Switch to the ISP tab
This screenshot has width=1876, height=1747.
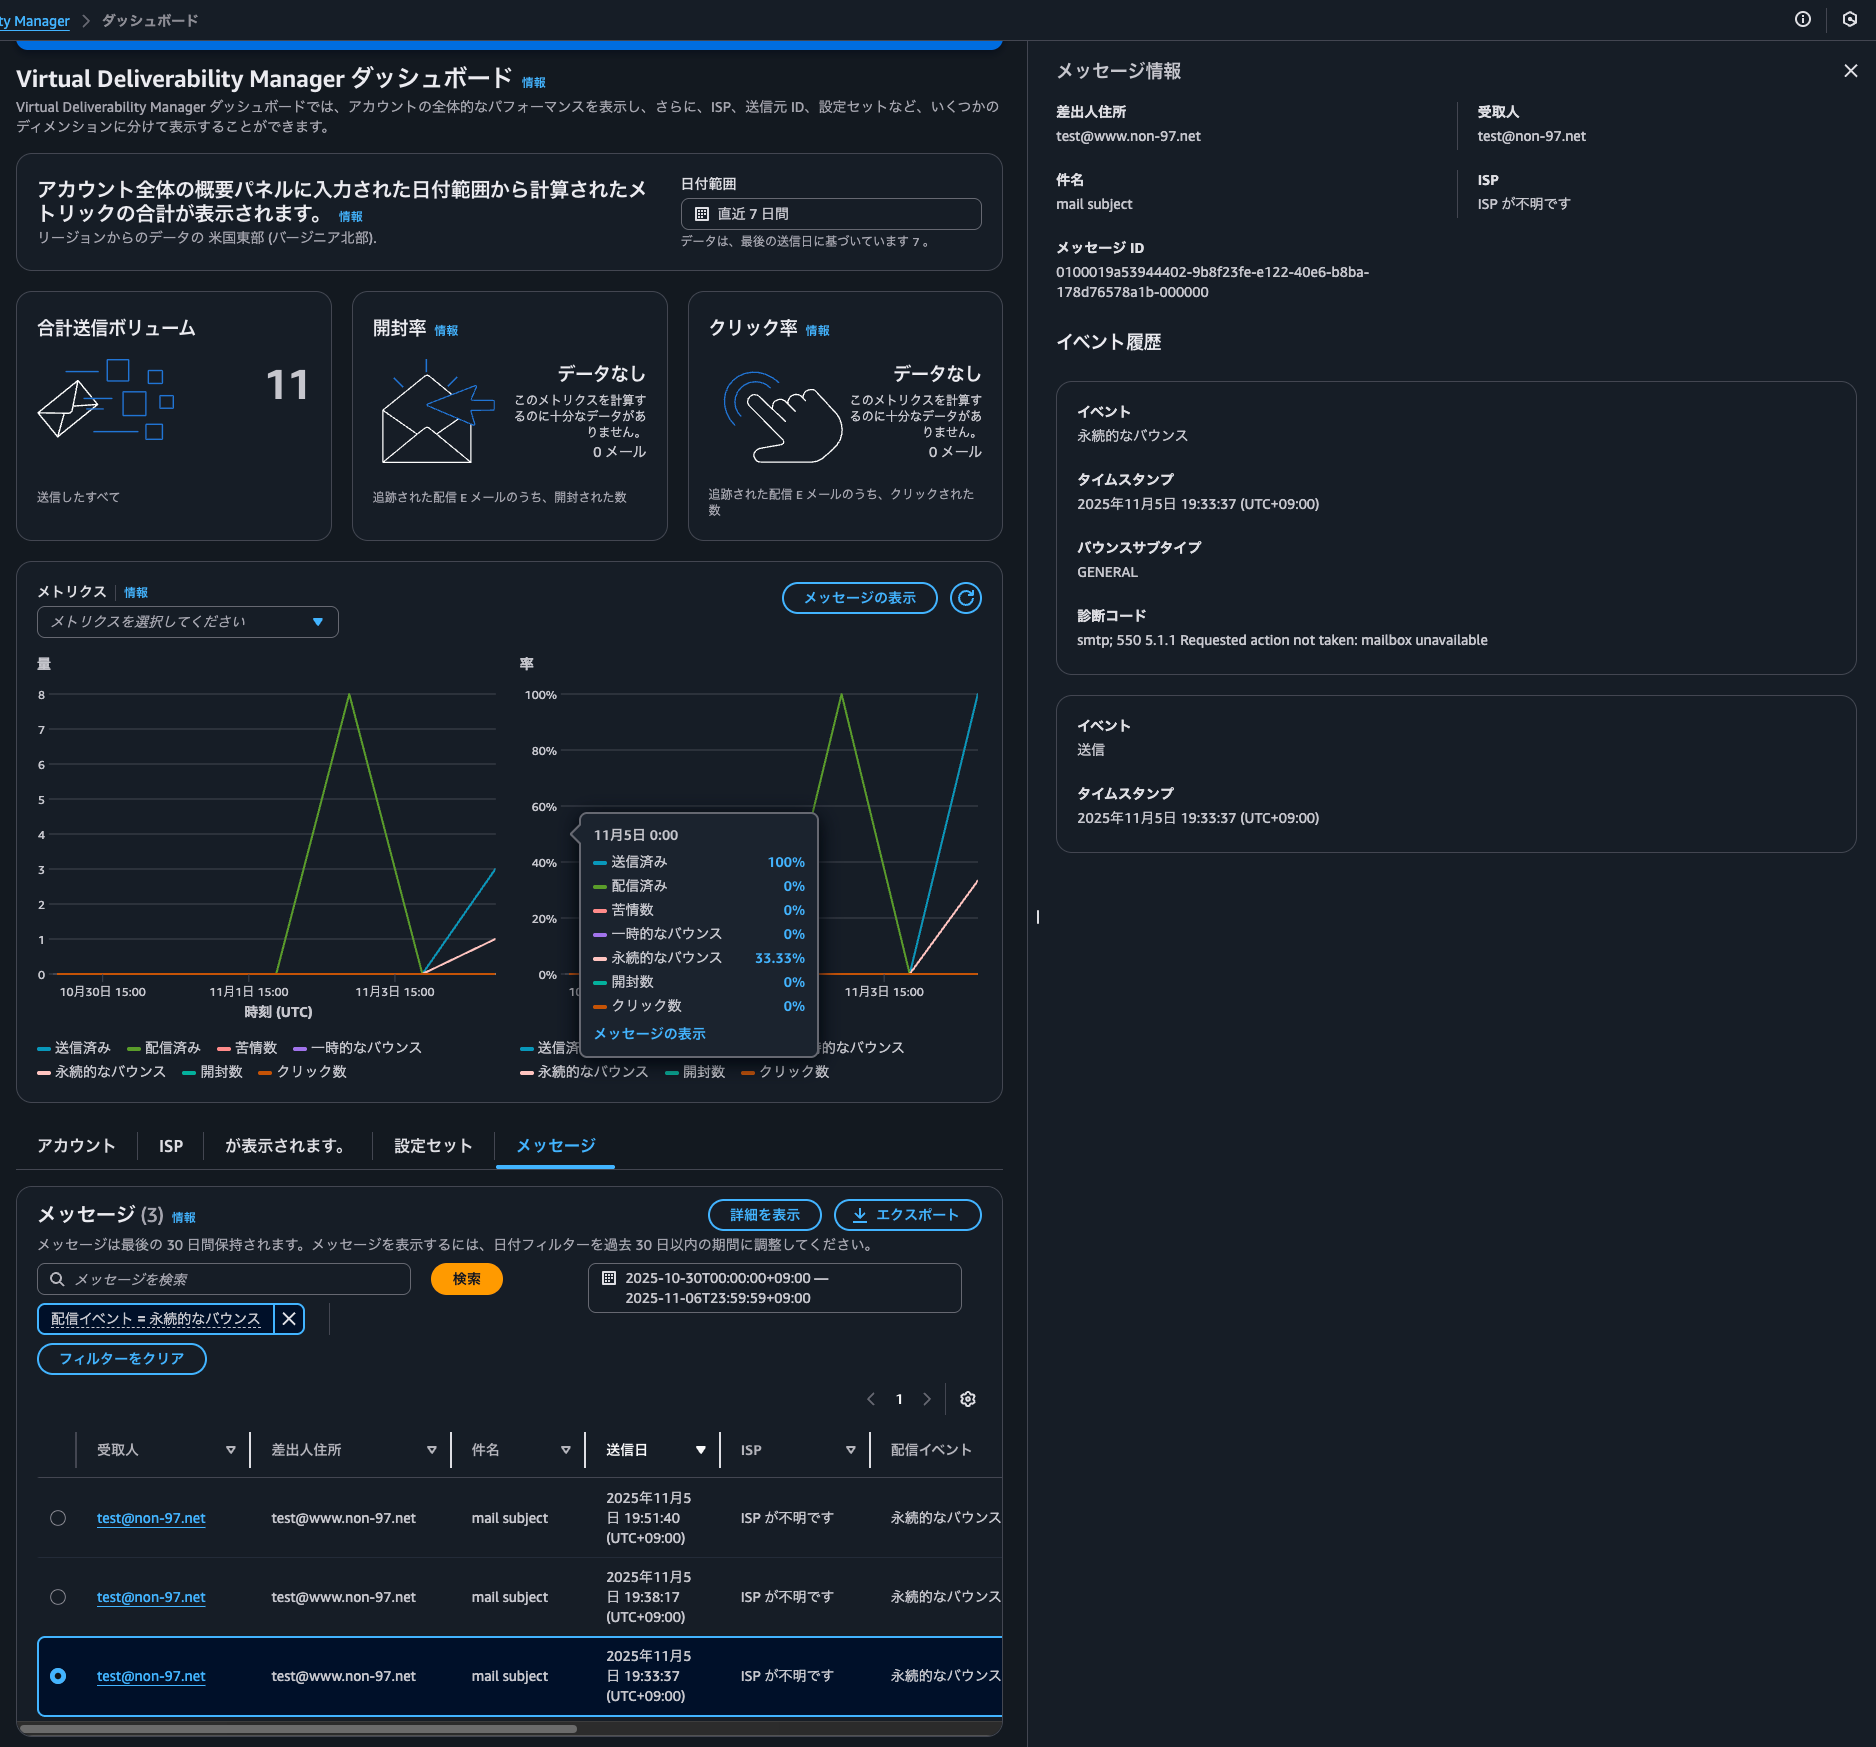point(170,1146)
